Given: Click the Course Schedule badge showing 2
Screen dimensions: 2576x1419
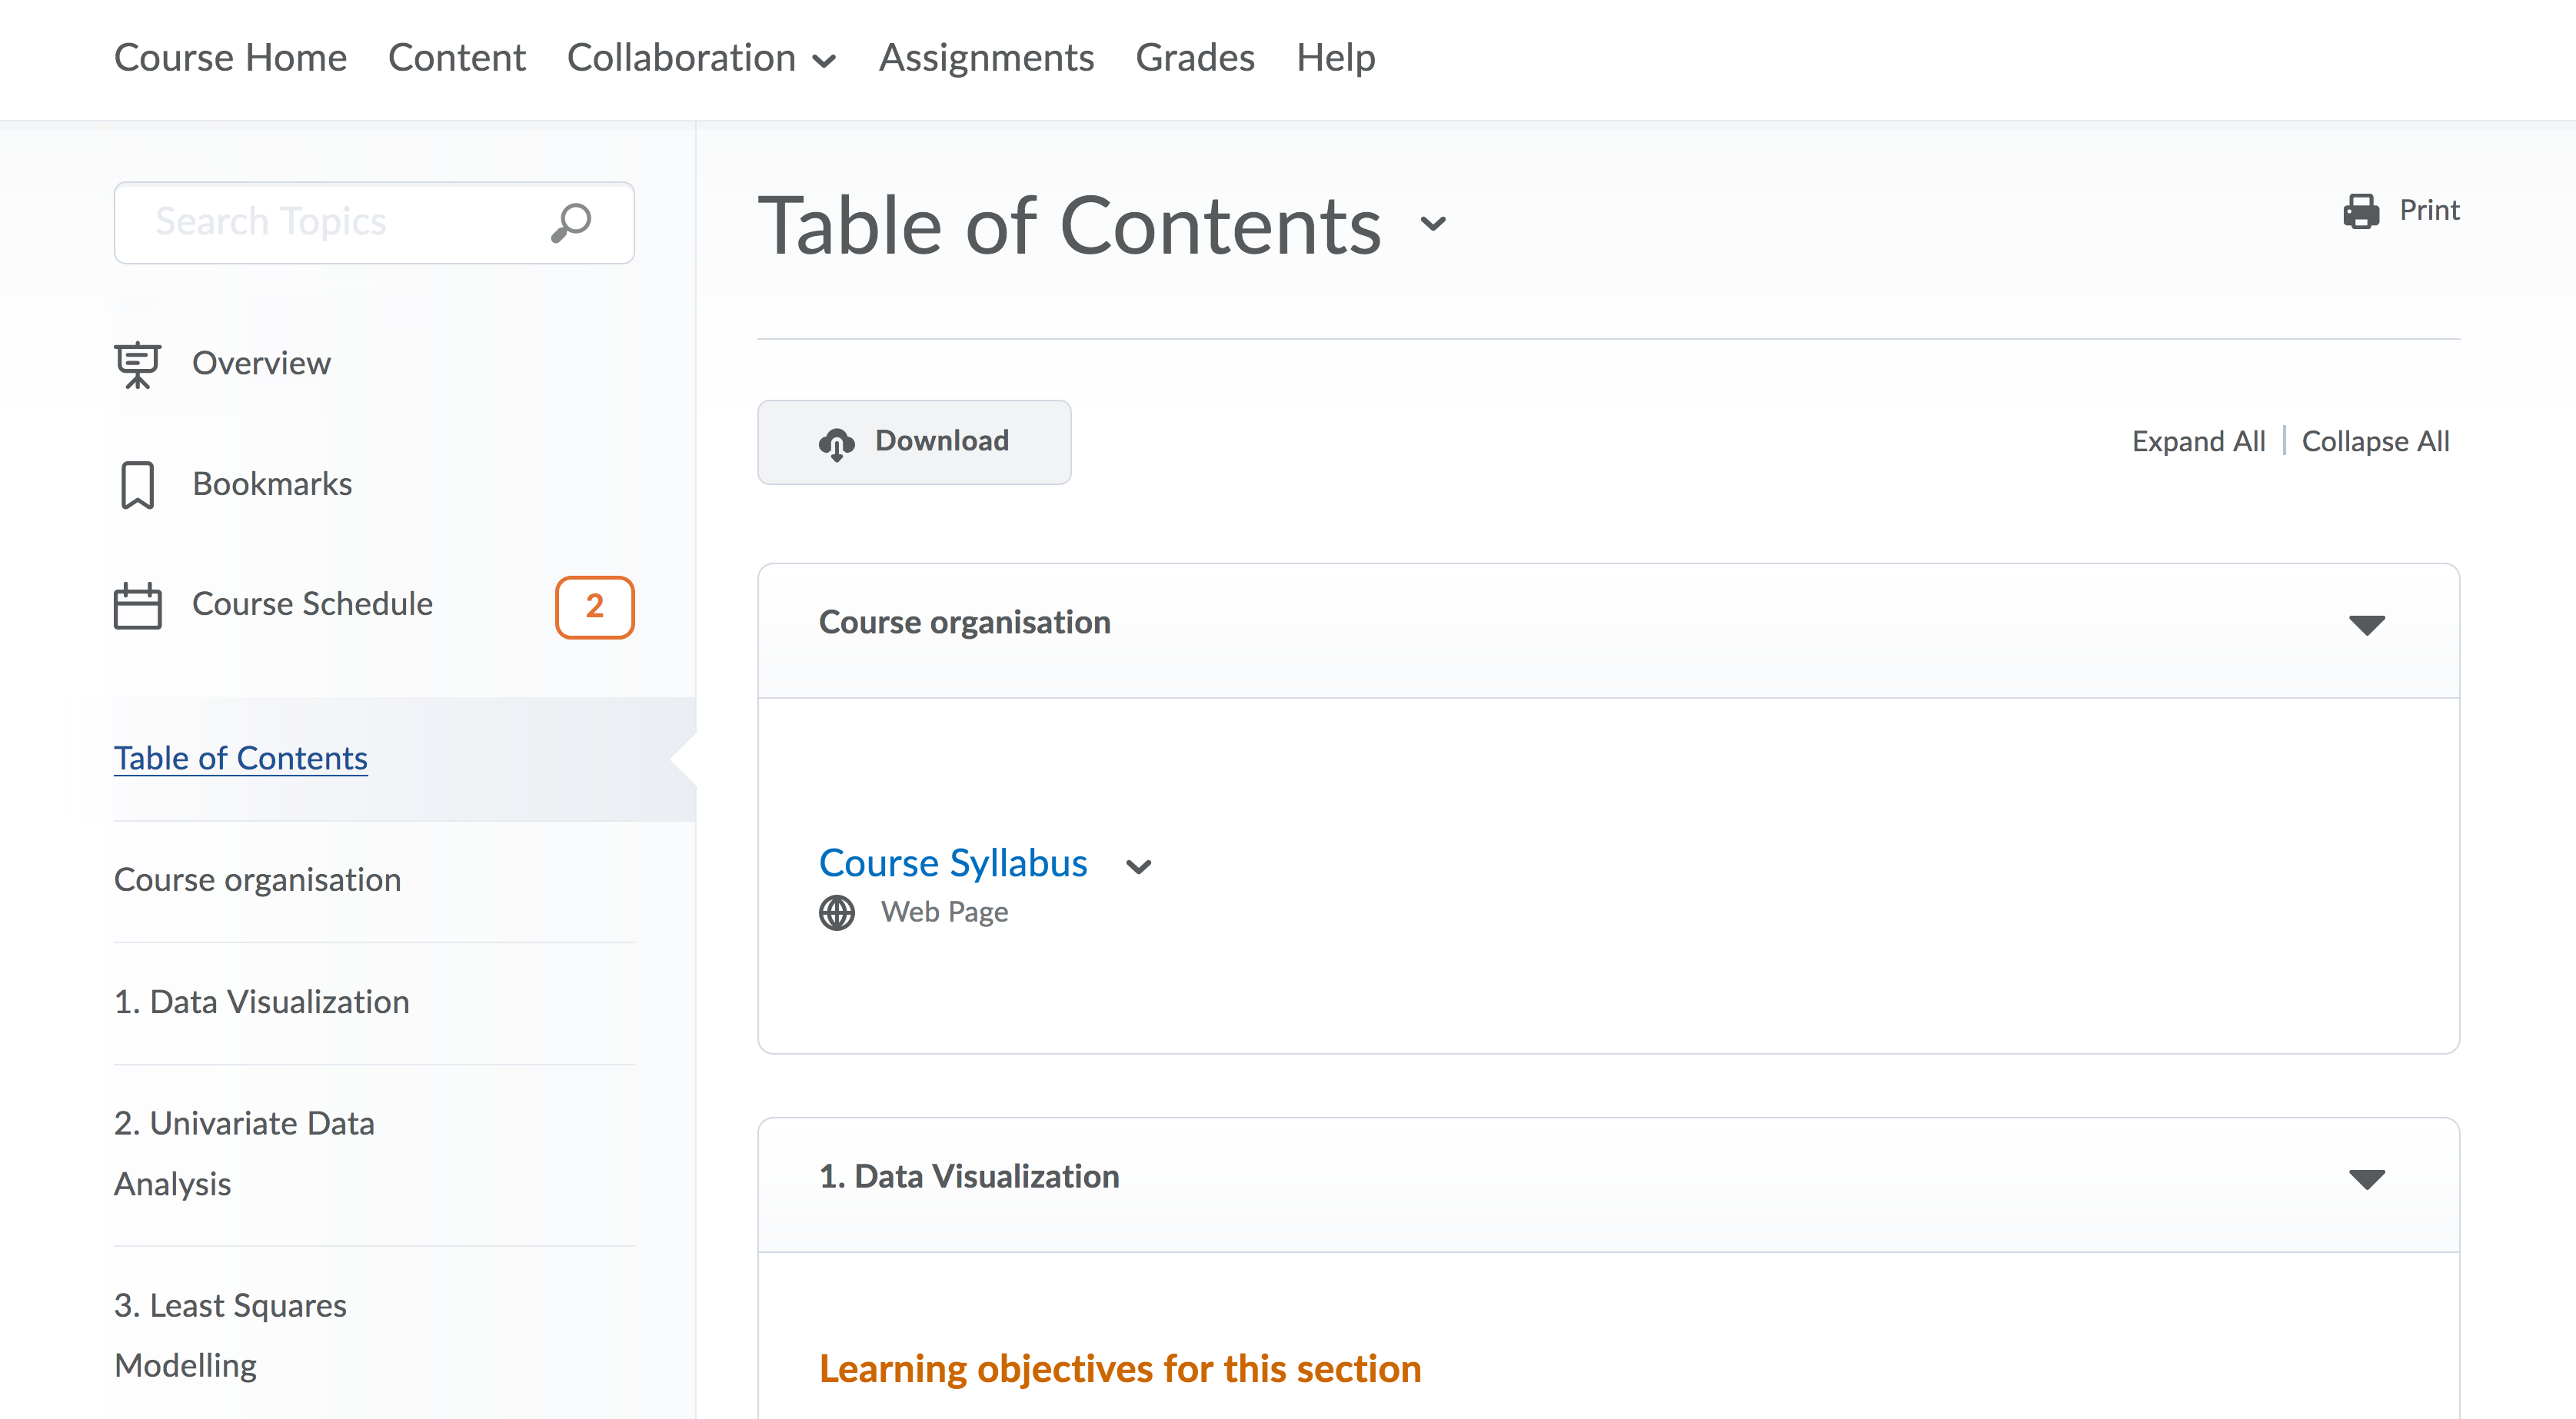Looking at the screenshot, I should [x=594, y=606].
